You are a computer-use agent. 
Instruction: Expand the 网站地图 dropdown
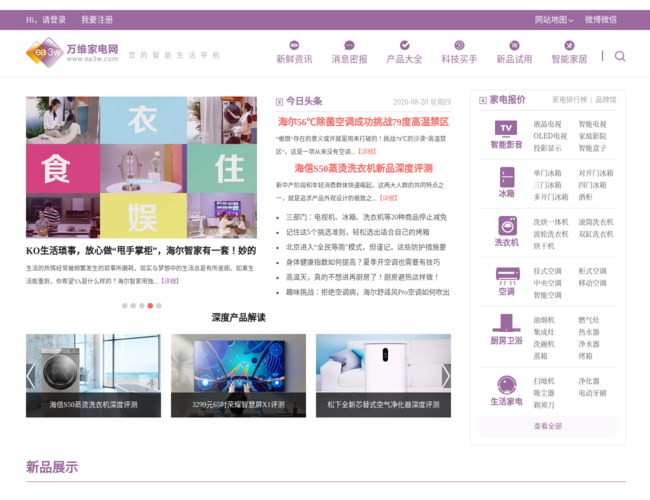(554, 19)
